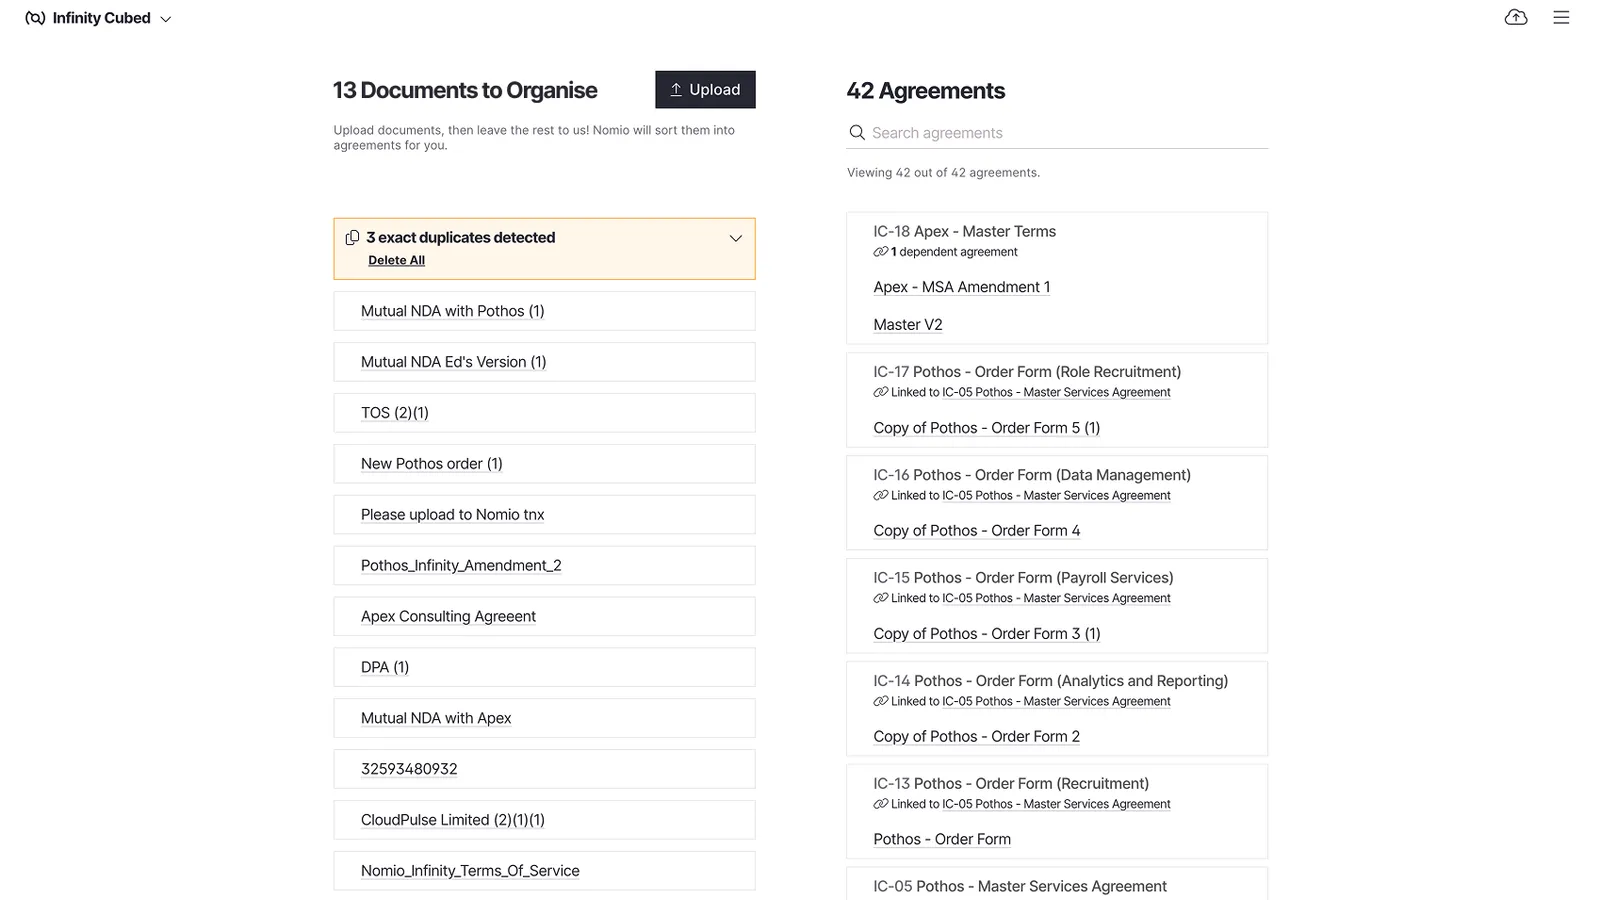Click the Infinity Cubed logo icon
Viewport: 1600px width, 900px height.
point(35,18)
